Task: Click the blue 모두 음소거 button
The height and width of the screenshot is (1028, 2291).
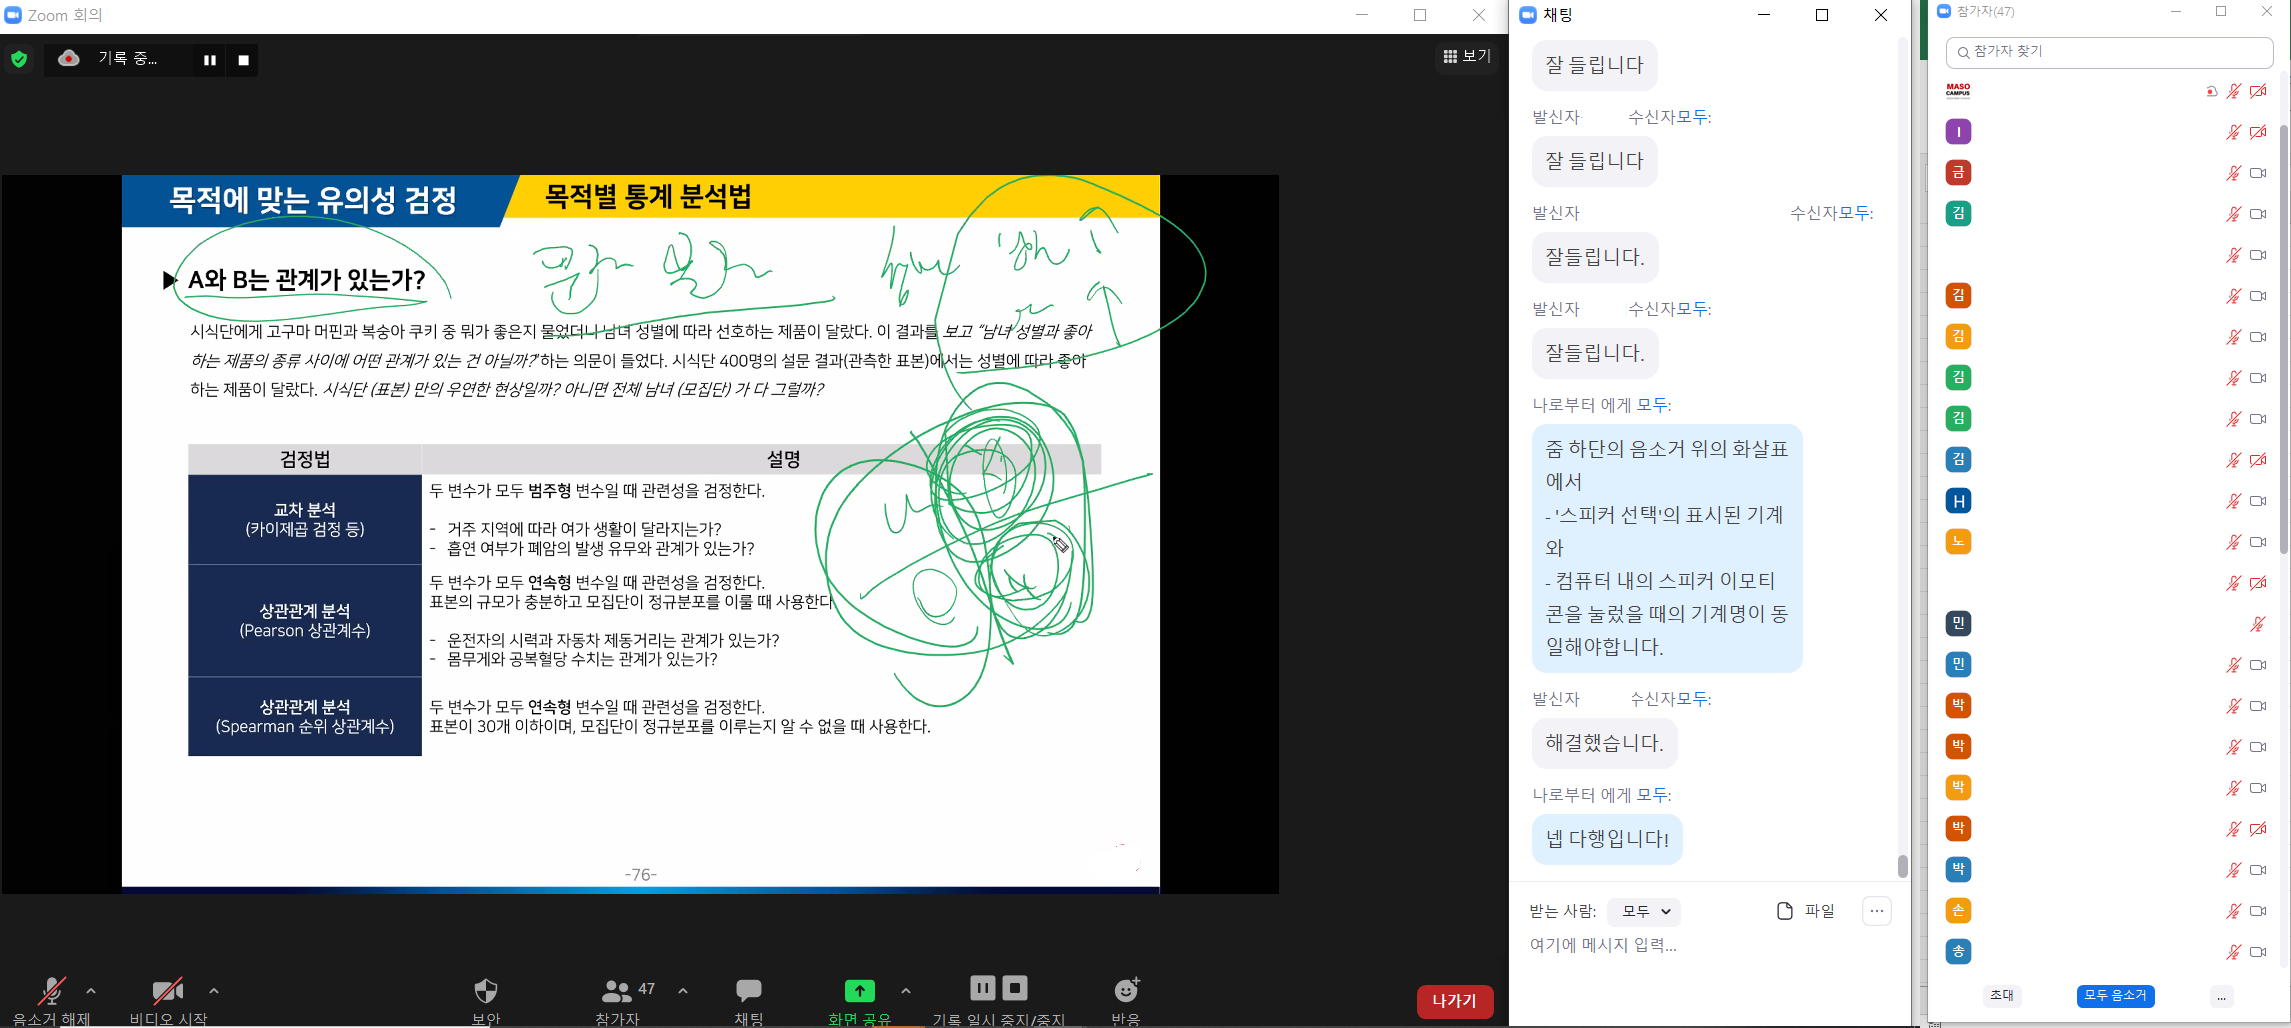Action: point(2115,996)
